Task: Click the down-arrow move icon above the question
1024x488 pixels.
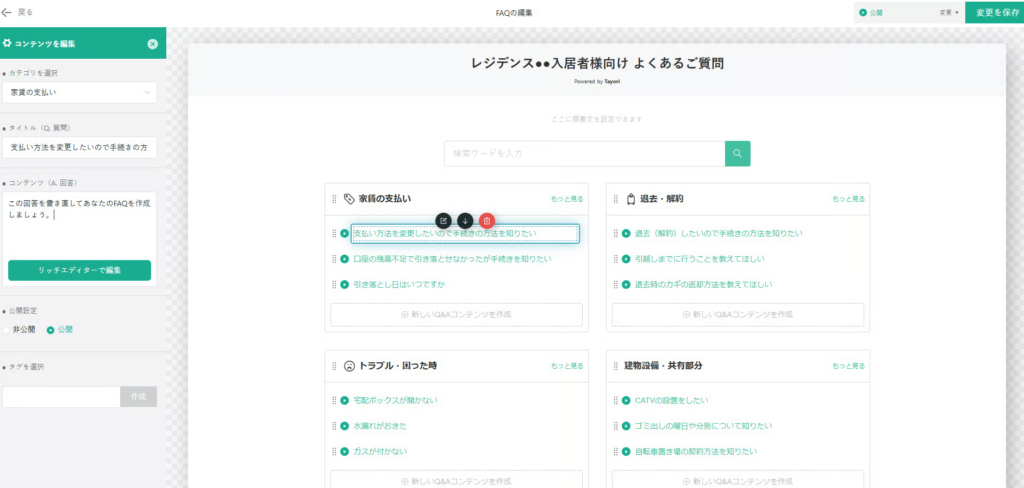Action: tap(465, 220)
